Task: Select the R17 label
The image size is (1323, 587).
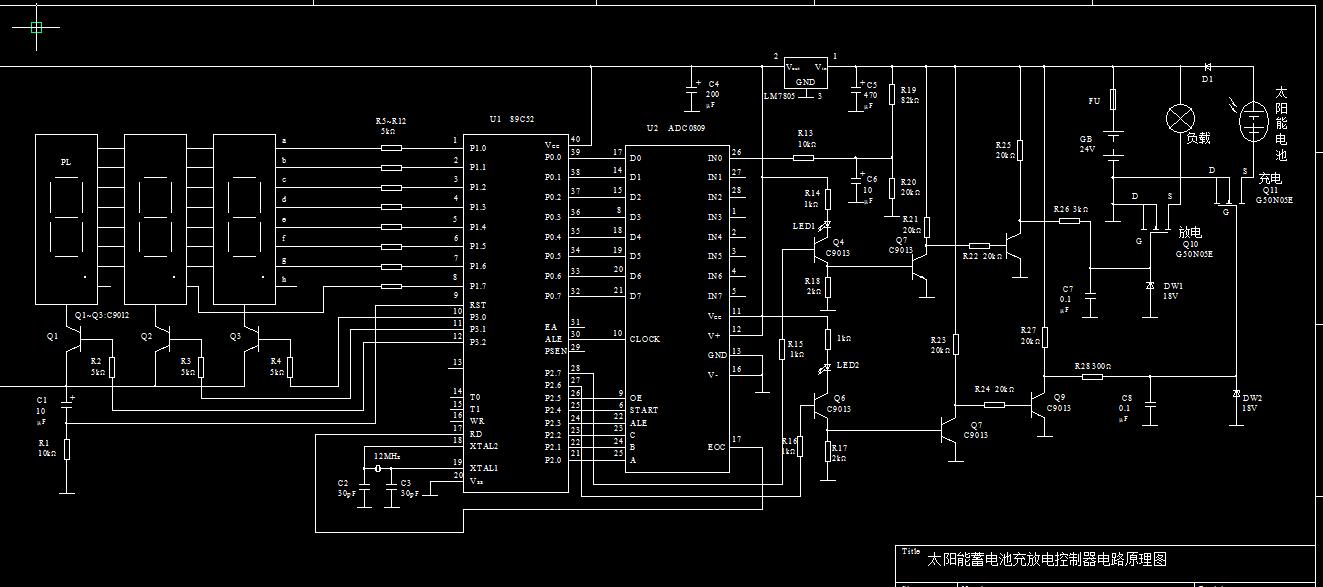Action: click(839, 448)
